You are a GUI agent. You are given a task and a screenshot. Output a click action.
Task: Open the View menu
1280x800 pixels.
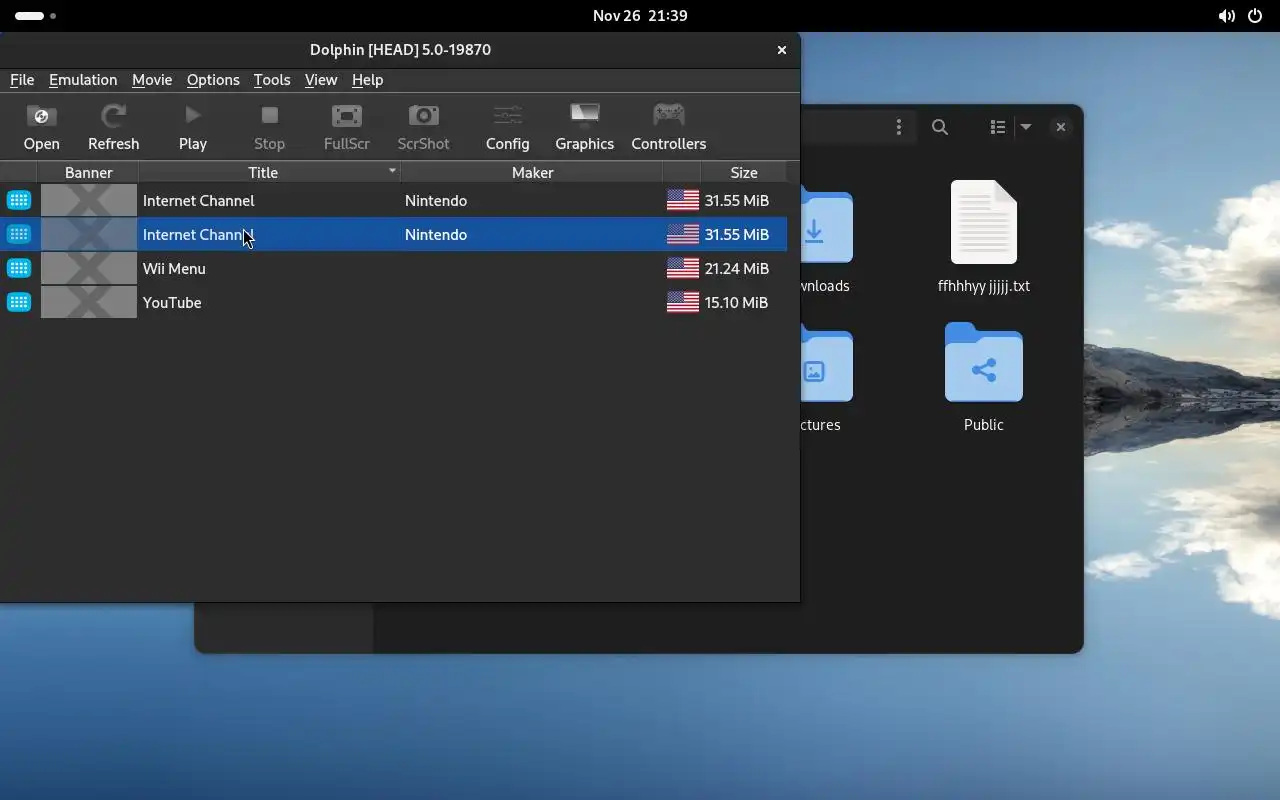321,80
